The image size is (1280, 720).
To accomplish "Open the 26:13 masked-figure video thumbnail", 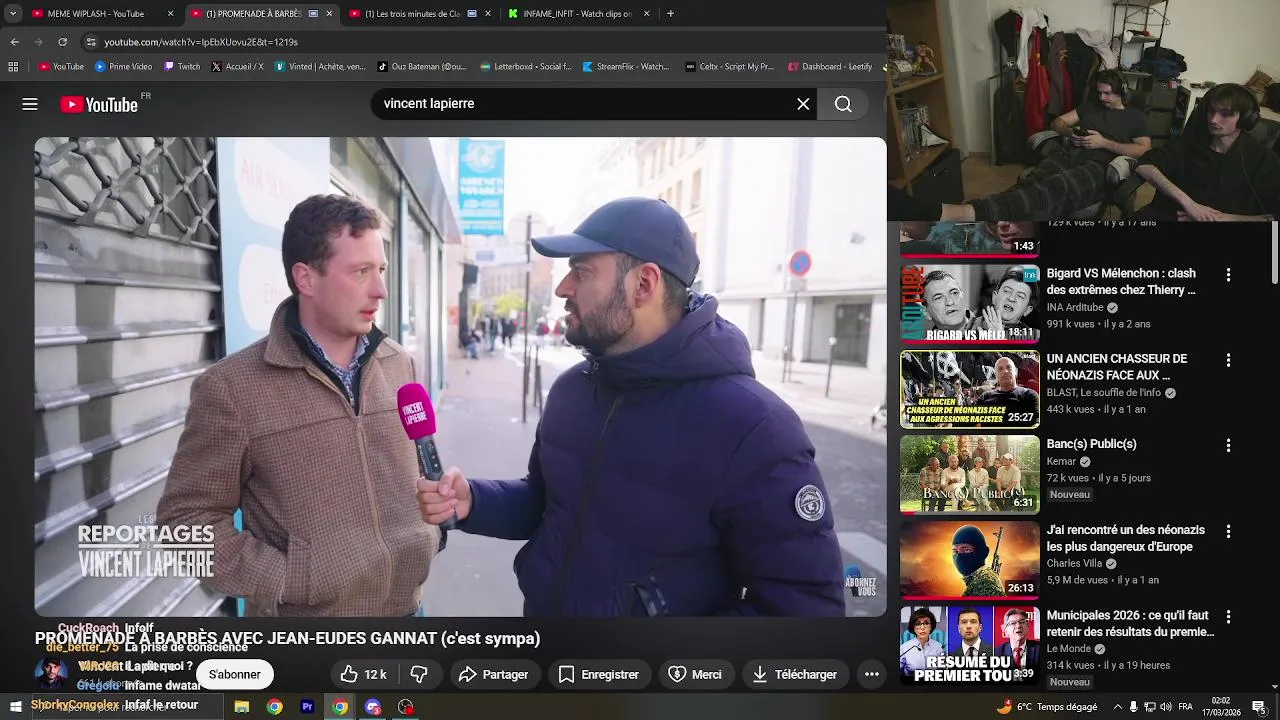I will pos(970,560).
